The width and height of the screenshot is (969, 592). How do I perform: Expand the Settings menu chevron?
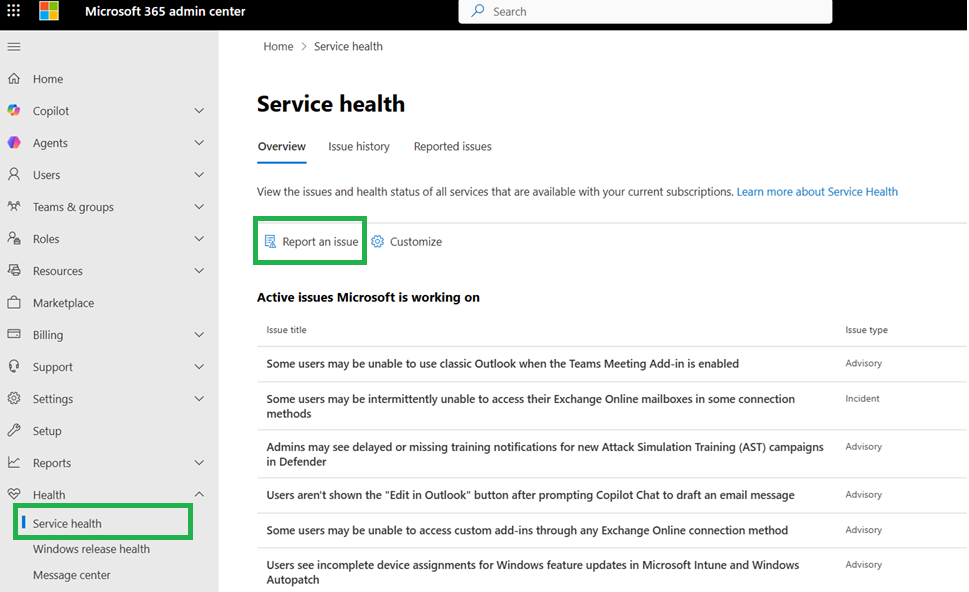coord(199,399)
